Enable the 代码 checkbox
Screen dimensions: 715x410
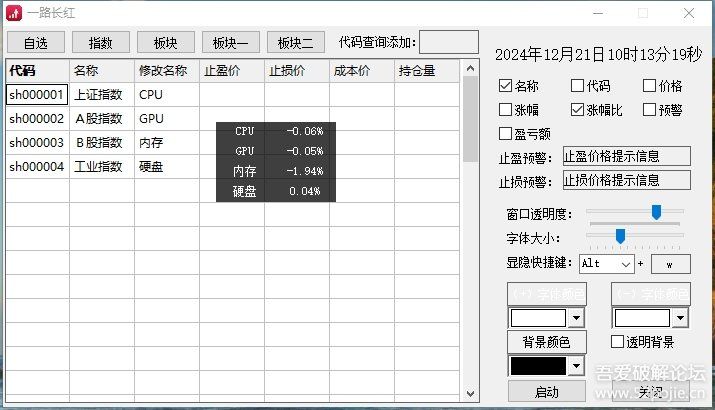(578, 86)
